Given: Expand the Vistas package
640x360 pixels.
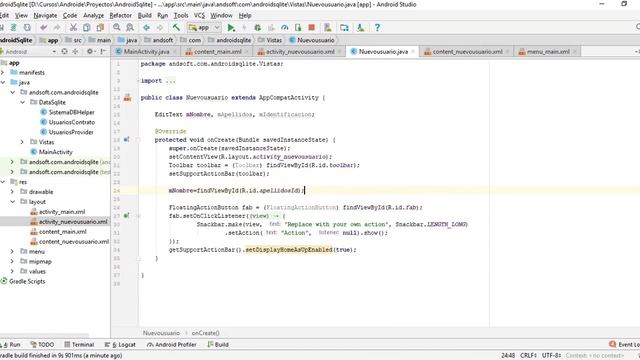Looking at the screenshot, I should (x=22, y=142).
